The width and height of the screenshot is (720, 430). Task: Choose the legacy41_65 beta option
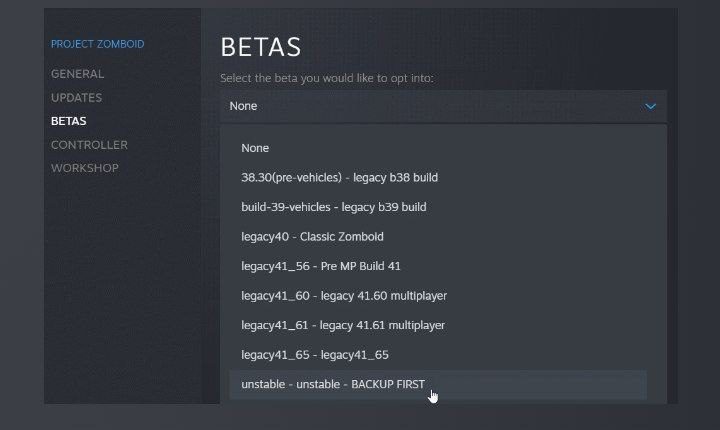pyautogui.click(x=315, y=355)
